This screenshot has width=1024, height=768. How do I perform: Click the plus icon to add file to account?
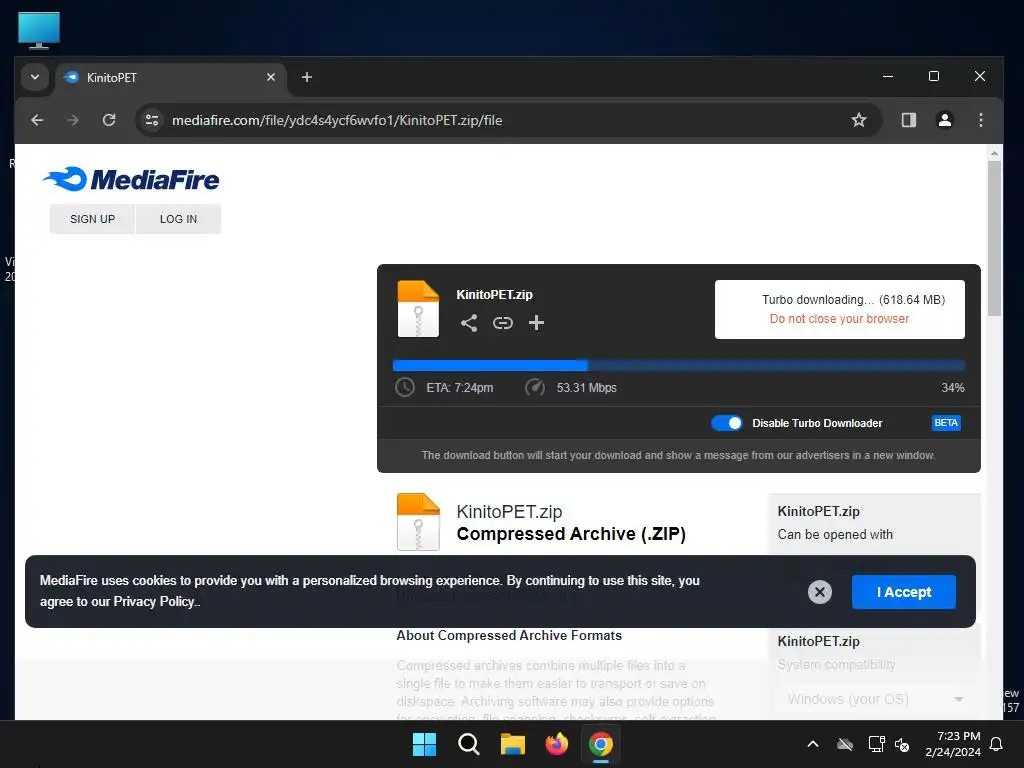click(536, 323)
